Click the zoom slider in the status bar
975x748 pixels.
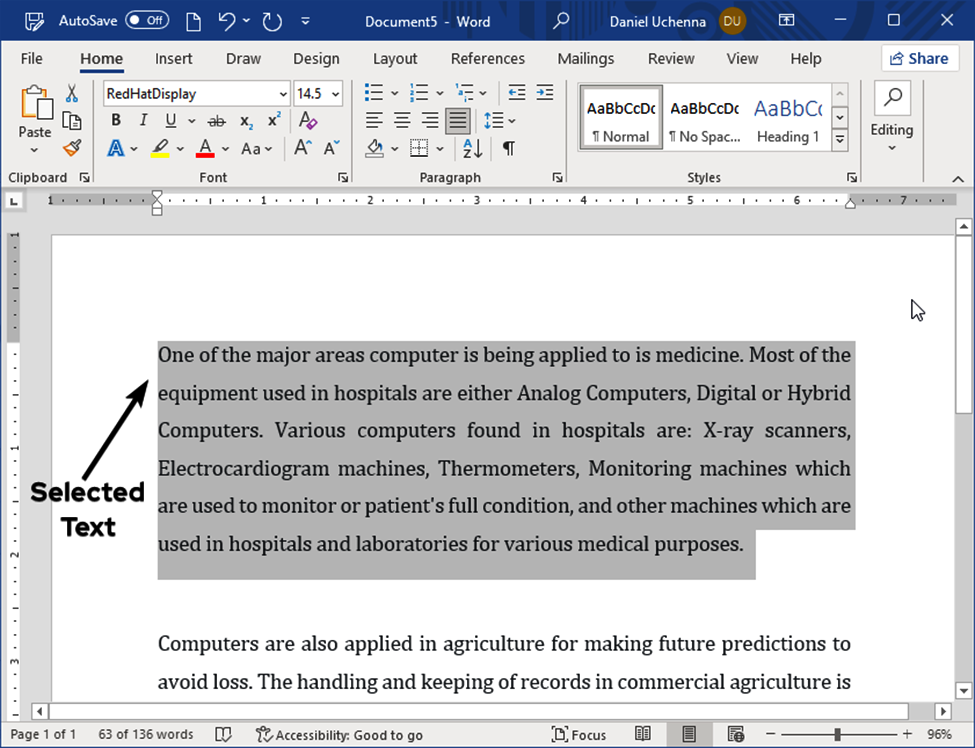click(837, 735)
